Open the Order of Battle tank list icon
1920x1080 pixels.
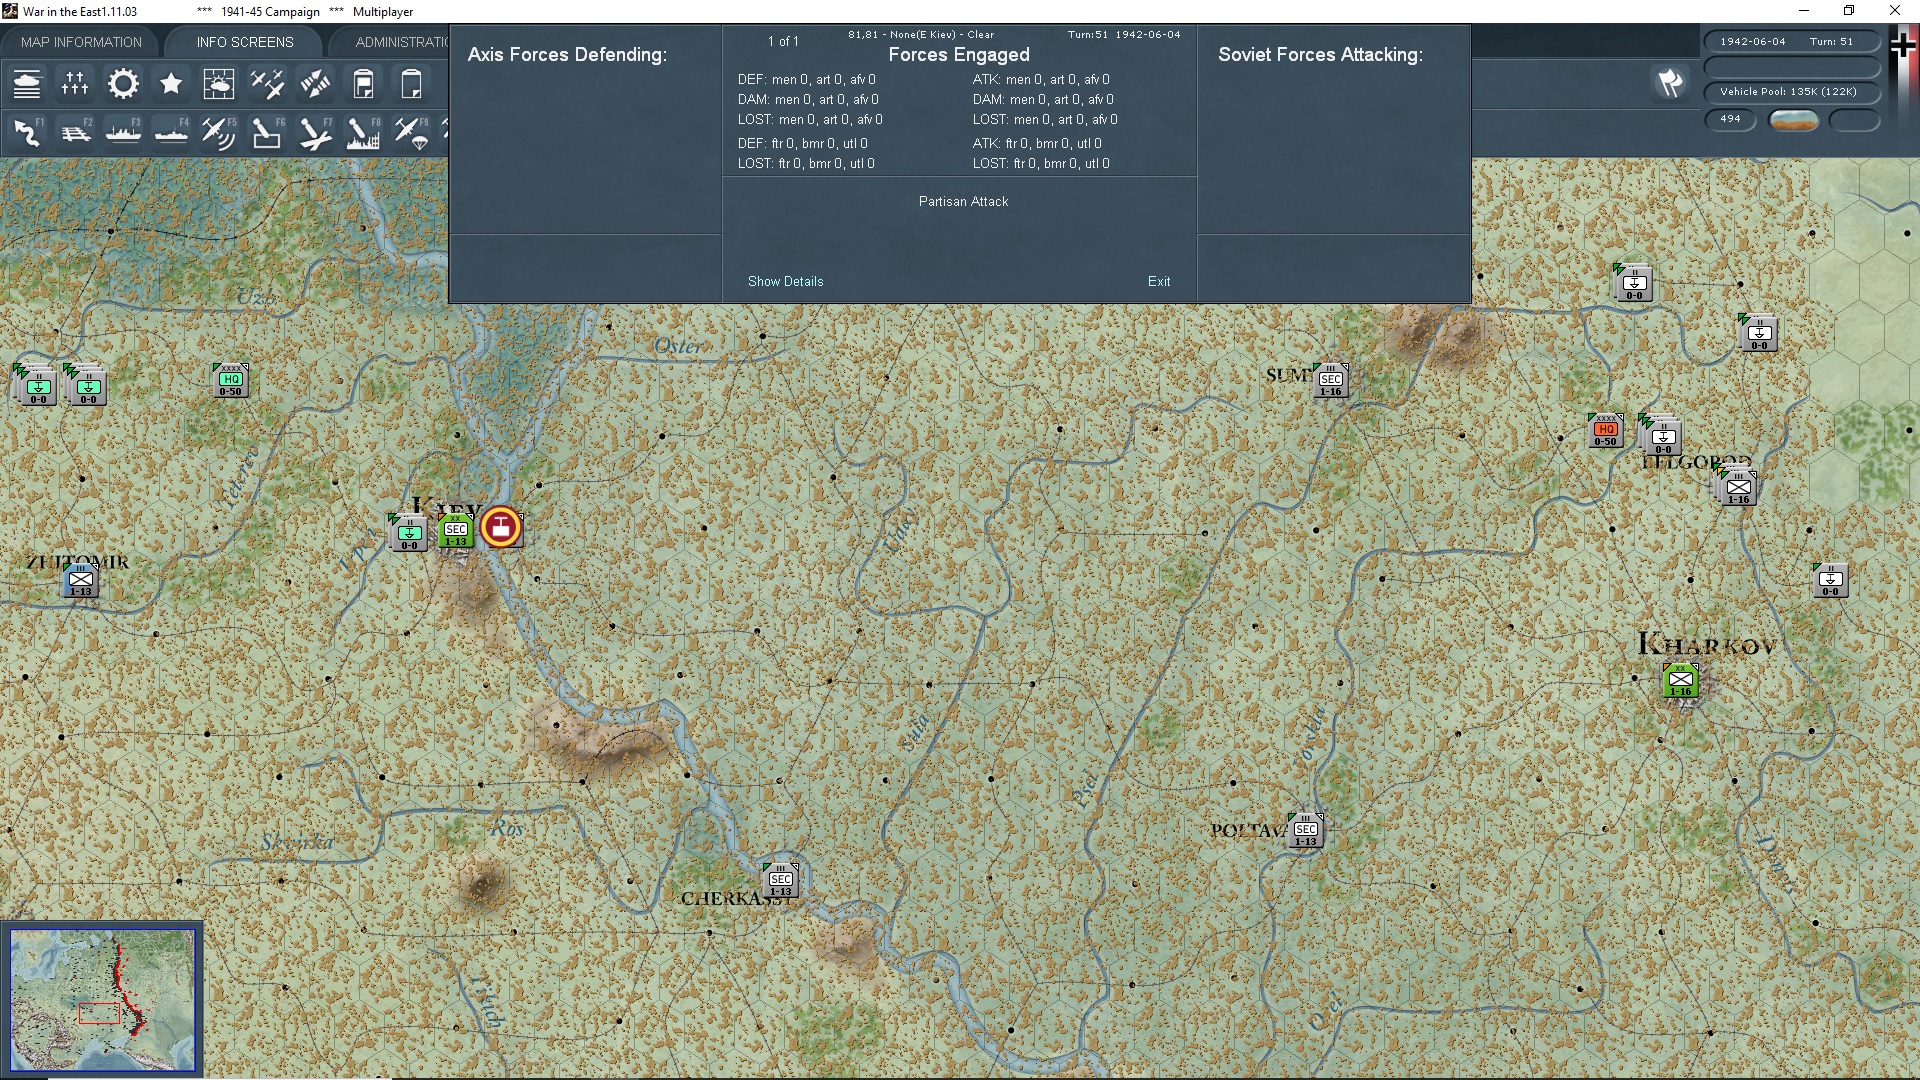click(x=27, y=84)
